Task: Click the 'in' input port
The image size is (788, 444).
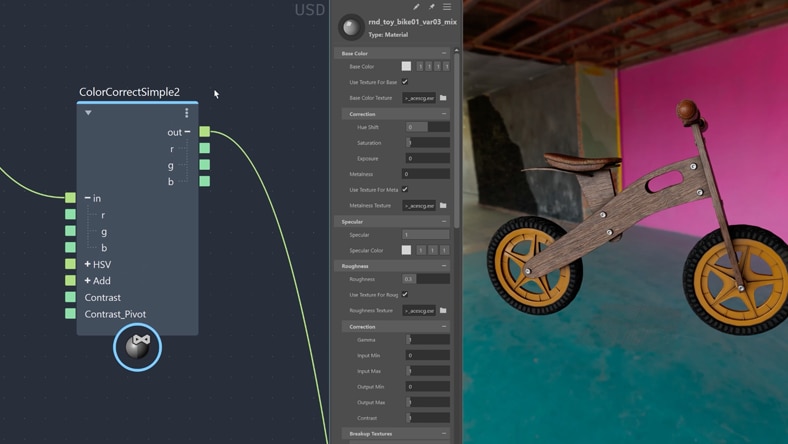Action: [x=70, y=198]
